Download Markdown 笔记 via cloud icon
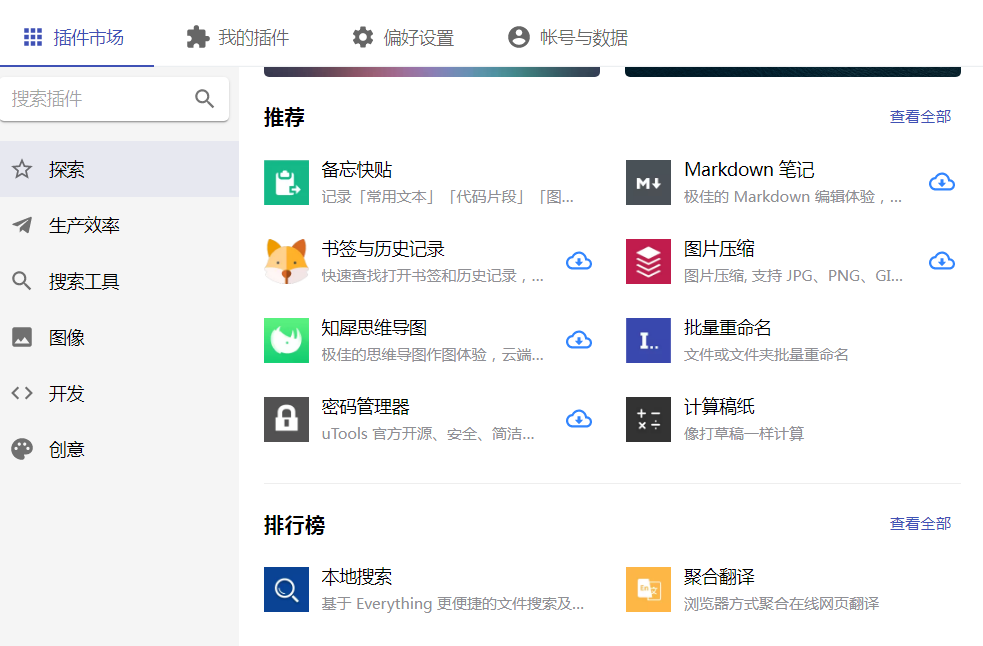 [x=942, y=183]
